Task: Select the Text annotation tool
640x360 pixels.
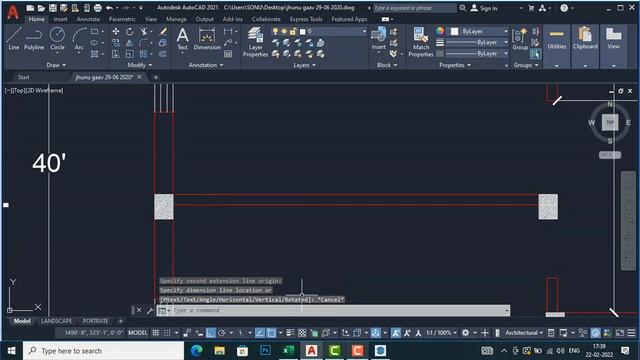Action: [182, 39]
